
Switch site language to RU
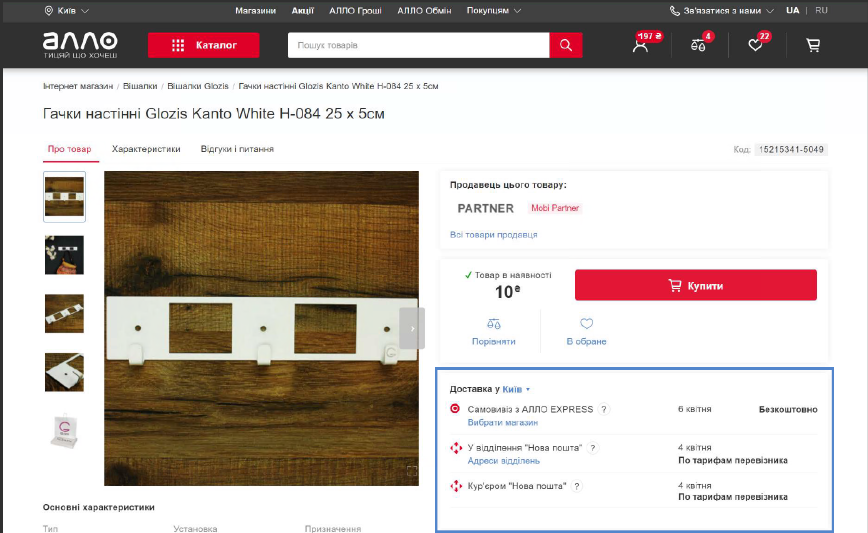(x=821, y=10)
